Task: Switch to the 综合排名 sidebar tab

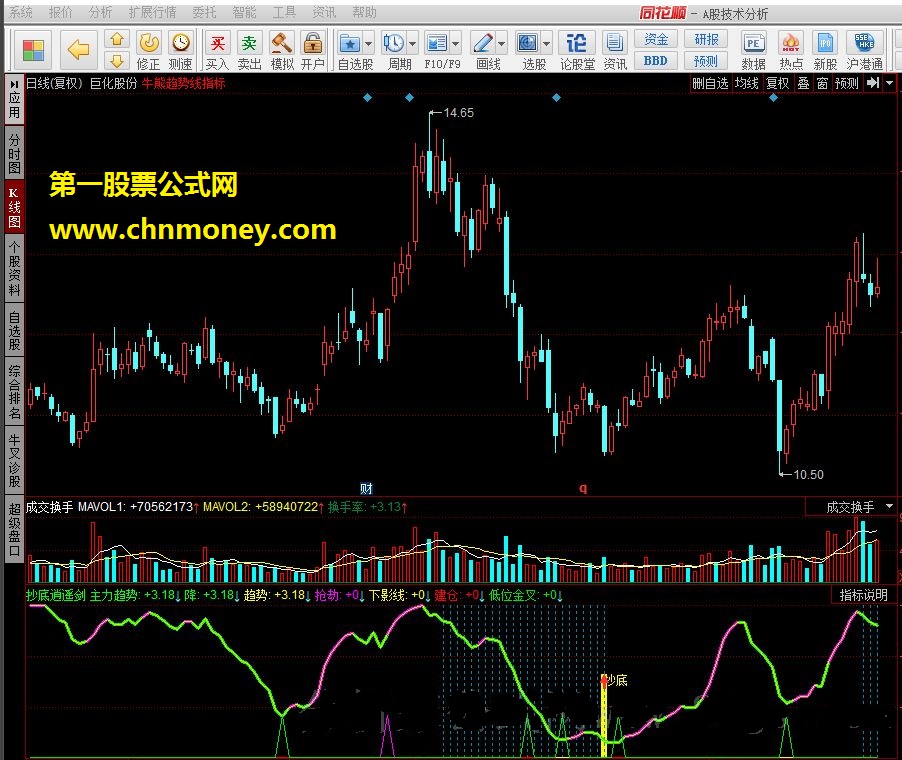Action: (x=14, y=392)
